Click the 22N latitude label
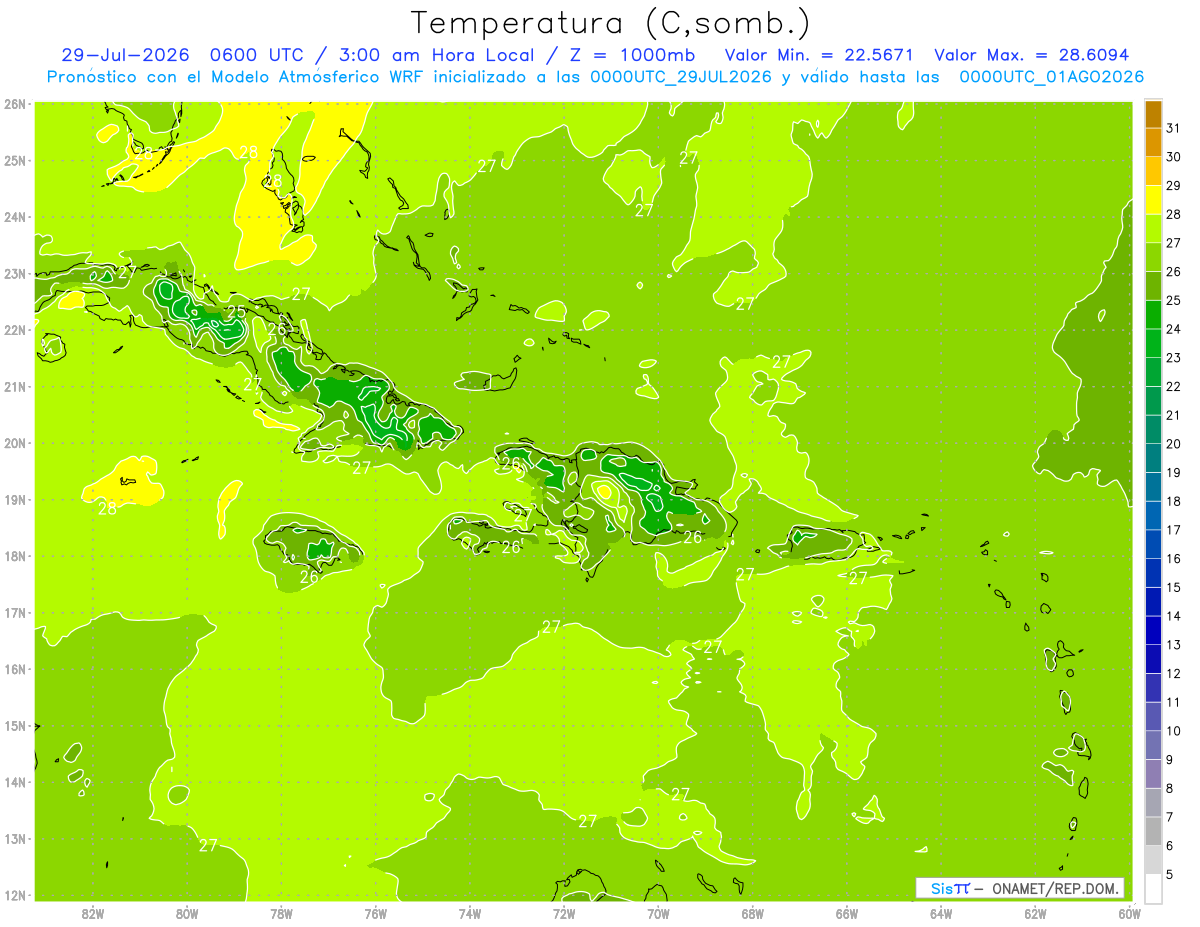Screen dimensions: 1200x927 [14, 330]
